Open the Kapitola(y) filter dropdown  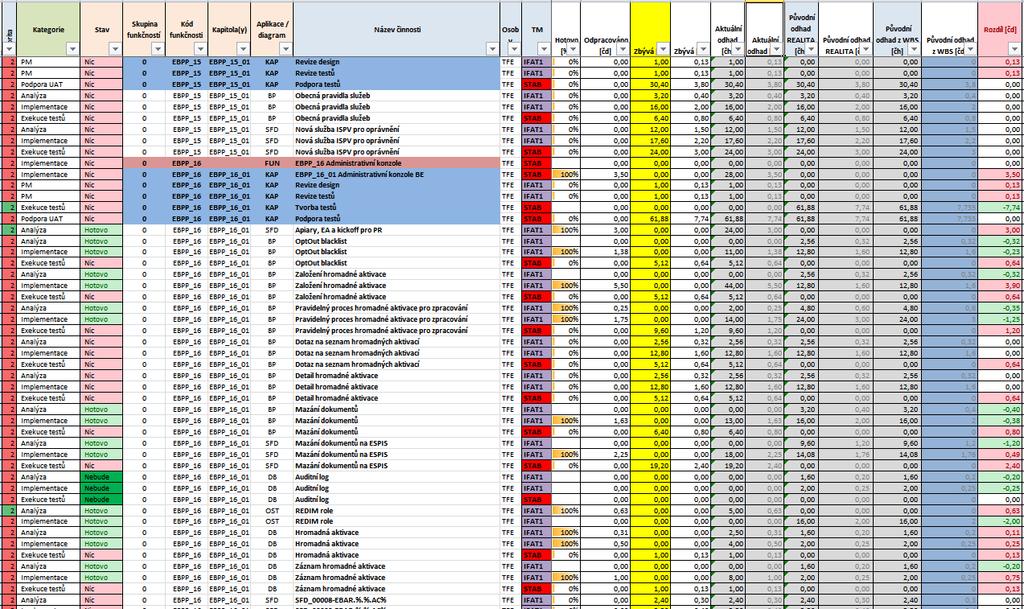[243, 49]
